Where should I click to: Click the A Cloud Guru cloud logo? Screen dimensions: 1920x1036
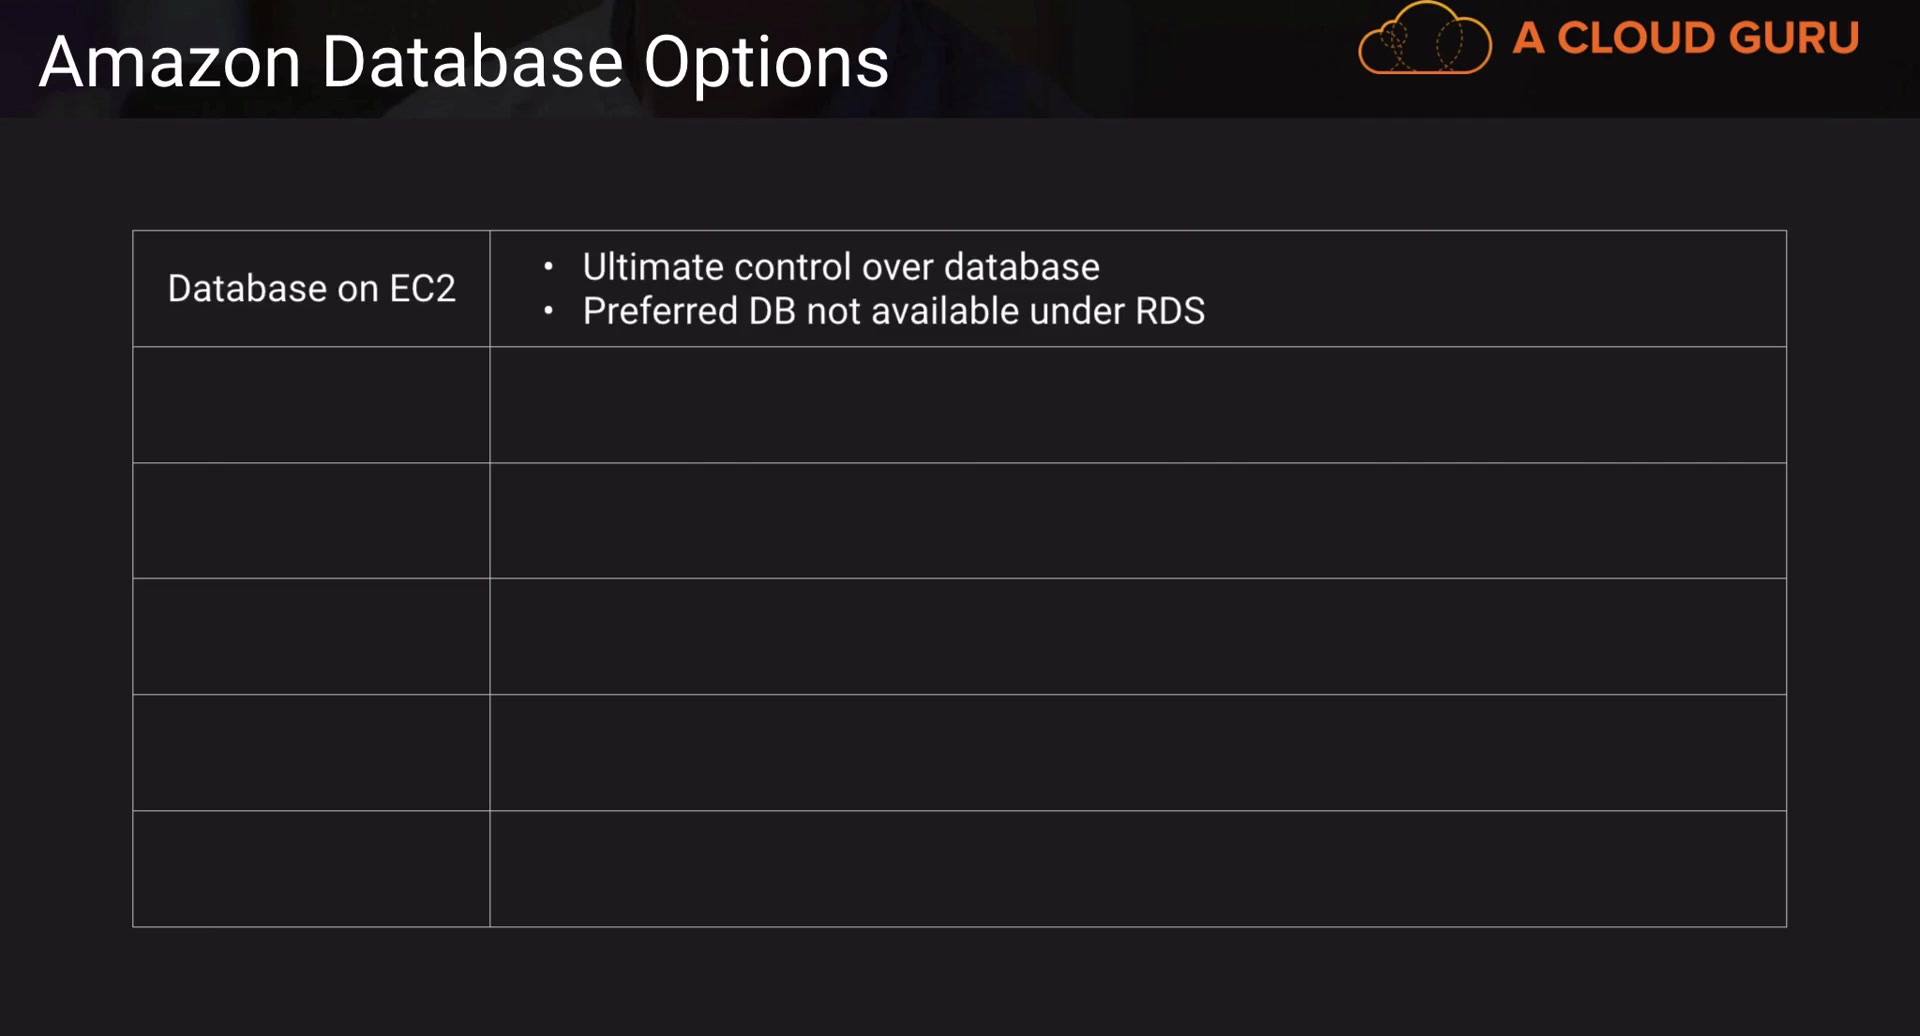click(1424, 41)
